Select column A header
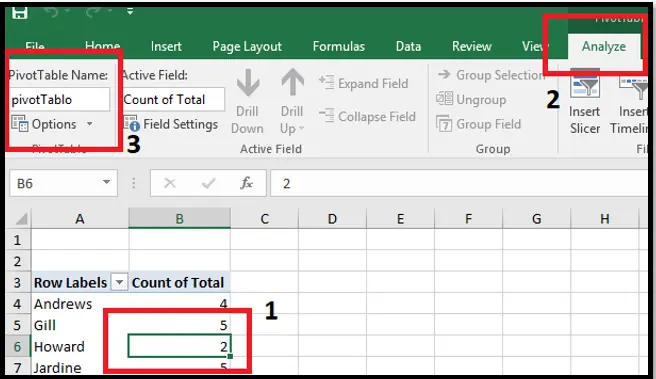Viewport: 656px width, 379px height. click(x=80, y=218)
